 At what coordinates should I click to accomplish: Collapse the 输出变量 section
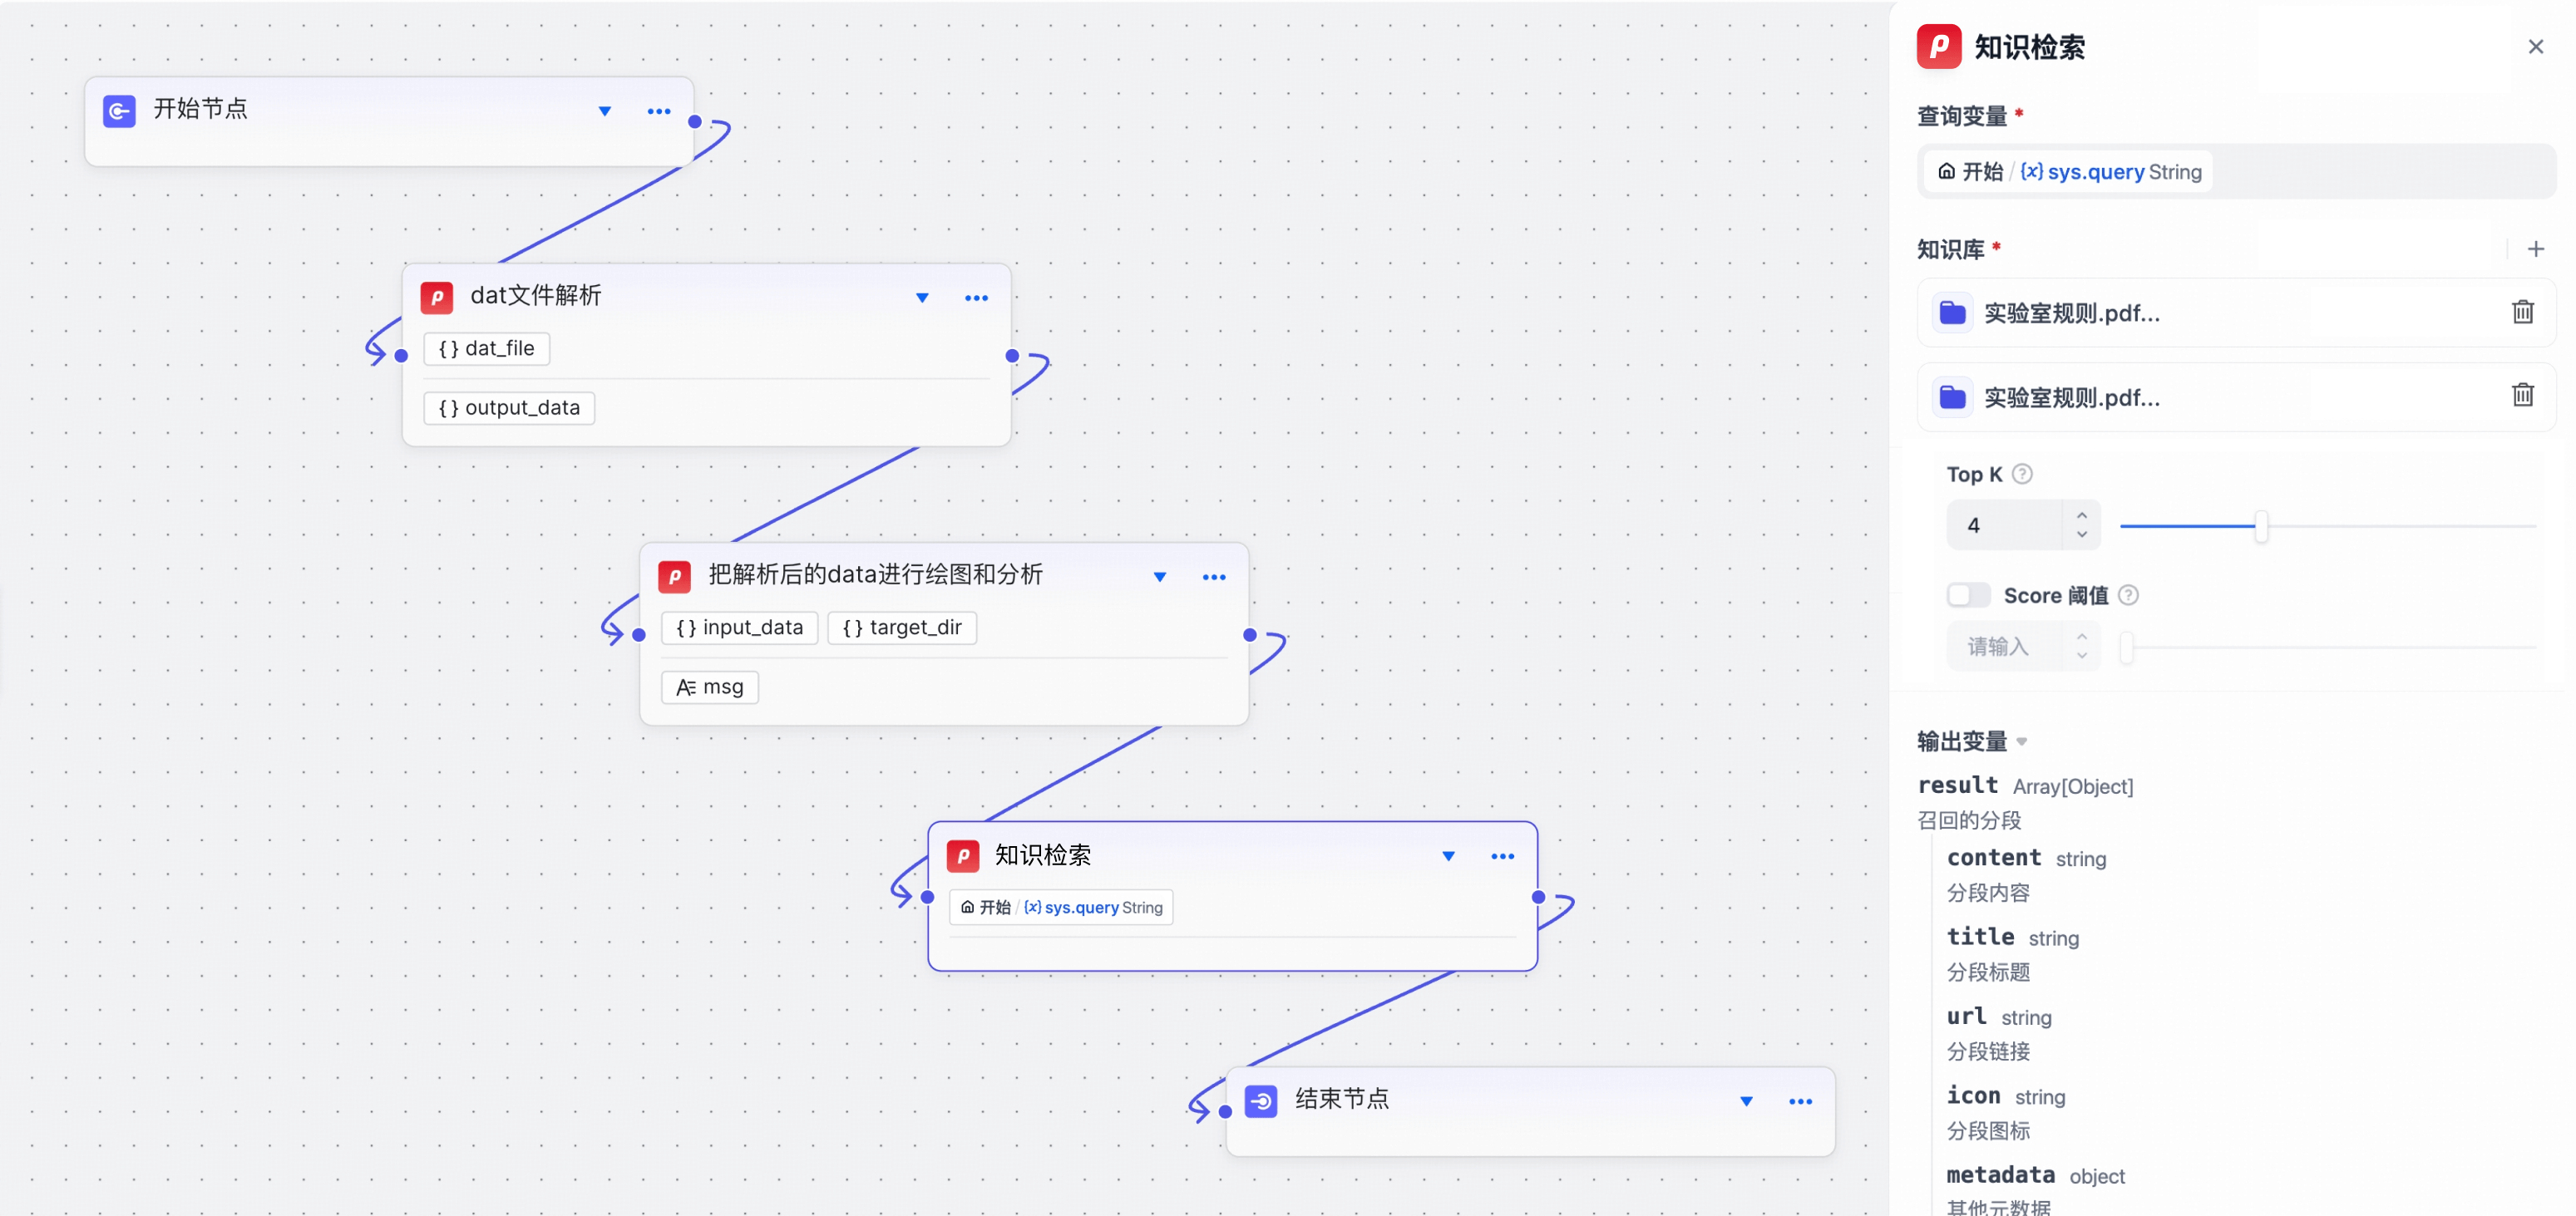pos(2022,742)
